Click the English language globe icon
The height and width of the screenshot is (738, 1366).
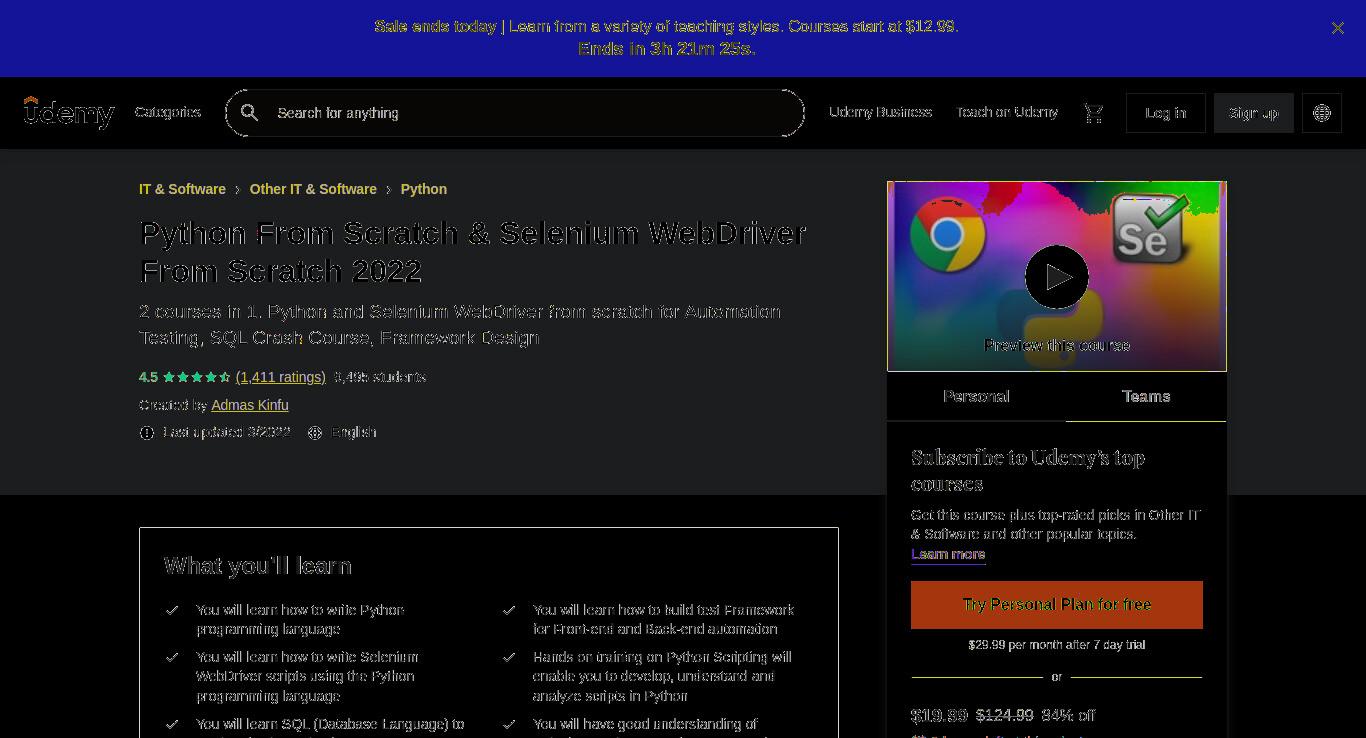tap(315, 433)
